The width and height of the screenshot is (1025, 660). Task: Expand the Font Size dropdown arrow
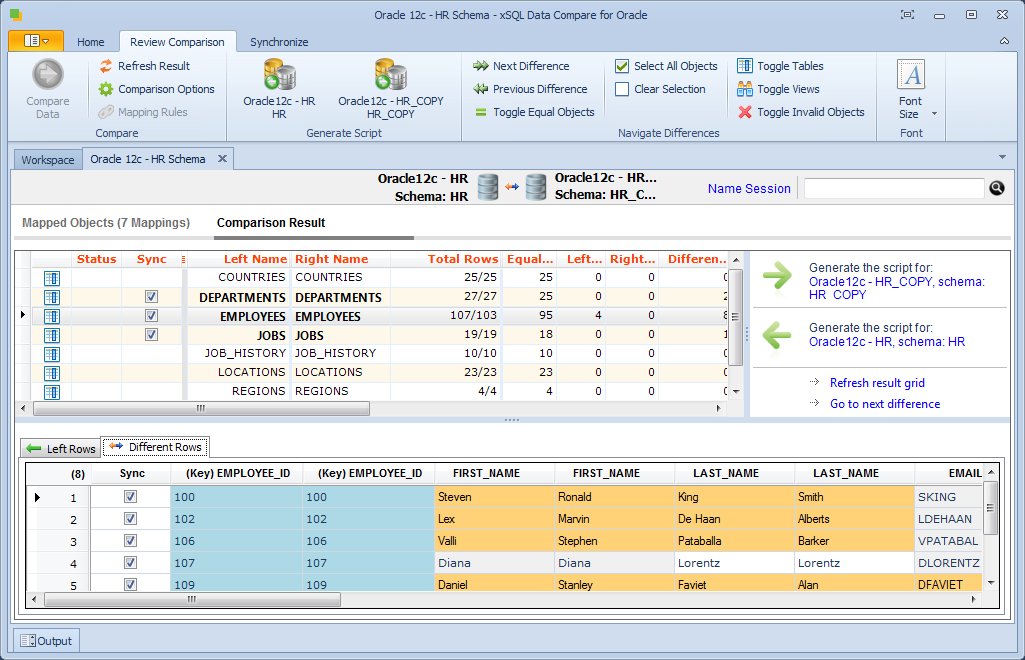point(934,114)
